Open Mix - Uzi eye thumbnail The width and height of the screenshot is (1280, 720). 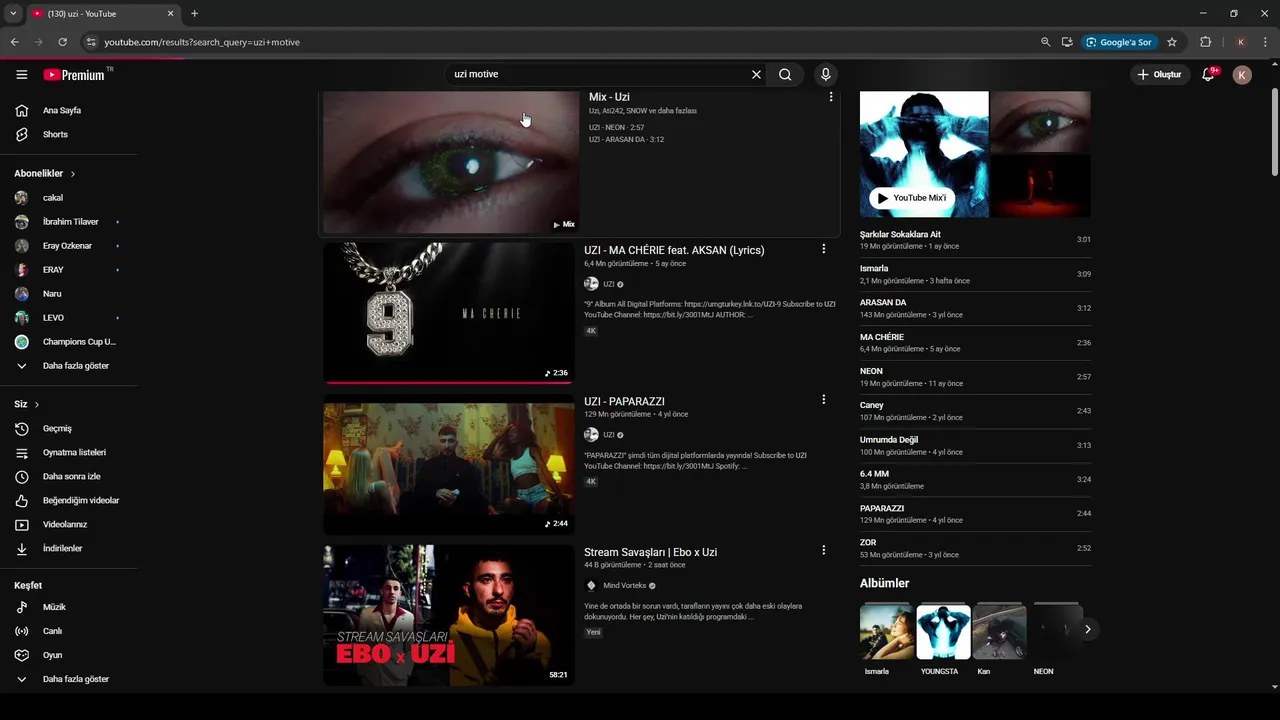451,162
